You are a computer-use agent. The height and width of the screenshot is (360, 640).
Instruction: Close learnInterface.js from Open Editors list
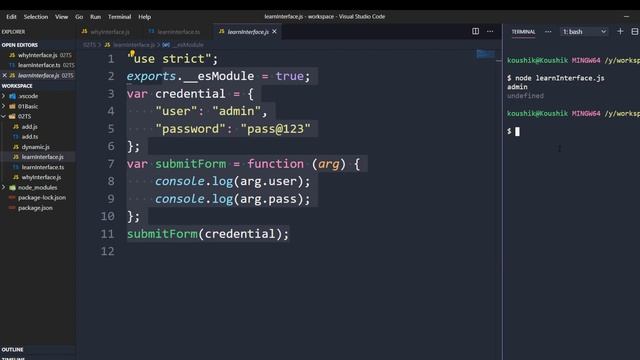pyautogui.click(x=4, y=76)
